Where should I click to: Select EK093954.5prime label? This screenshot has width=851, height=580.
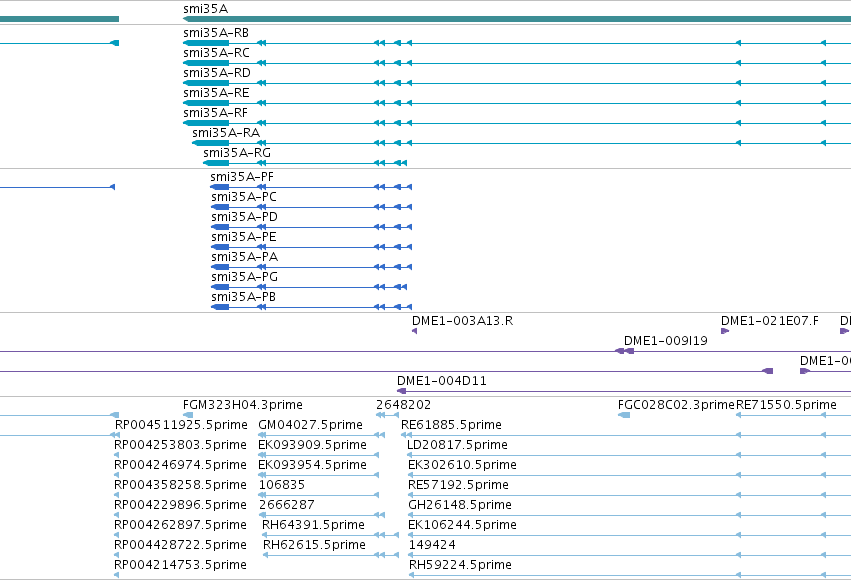pos(312,465)
